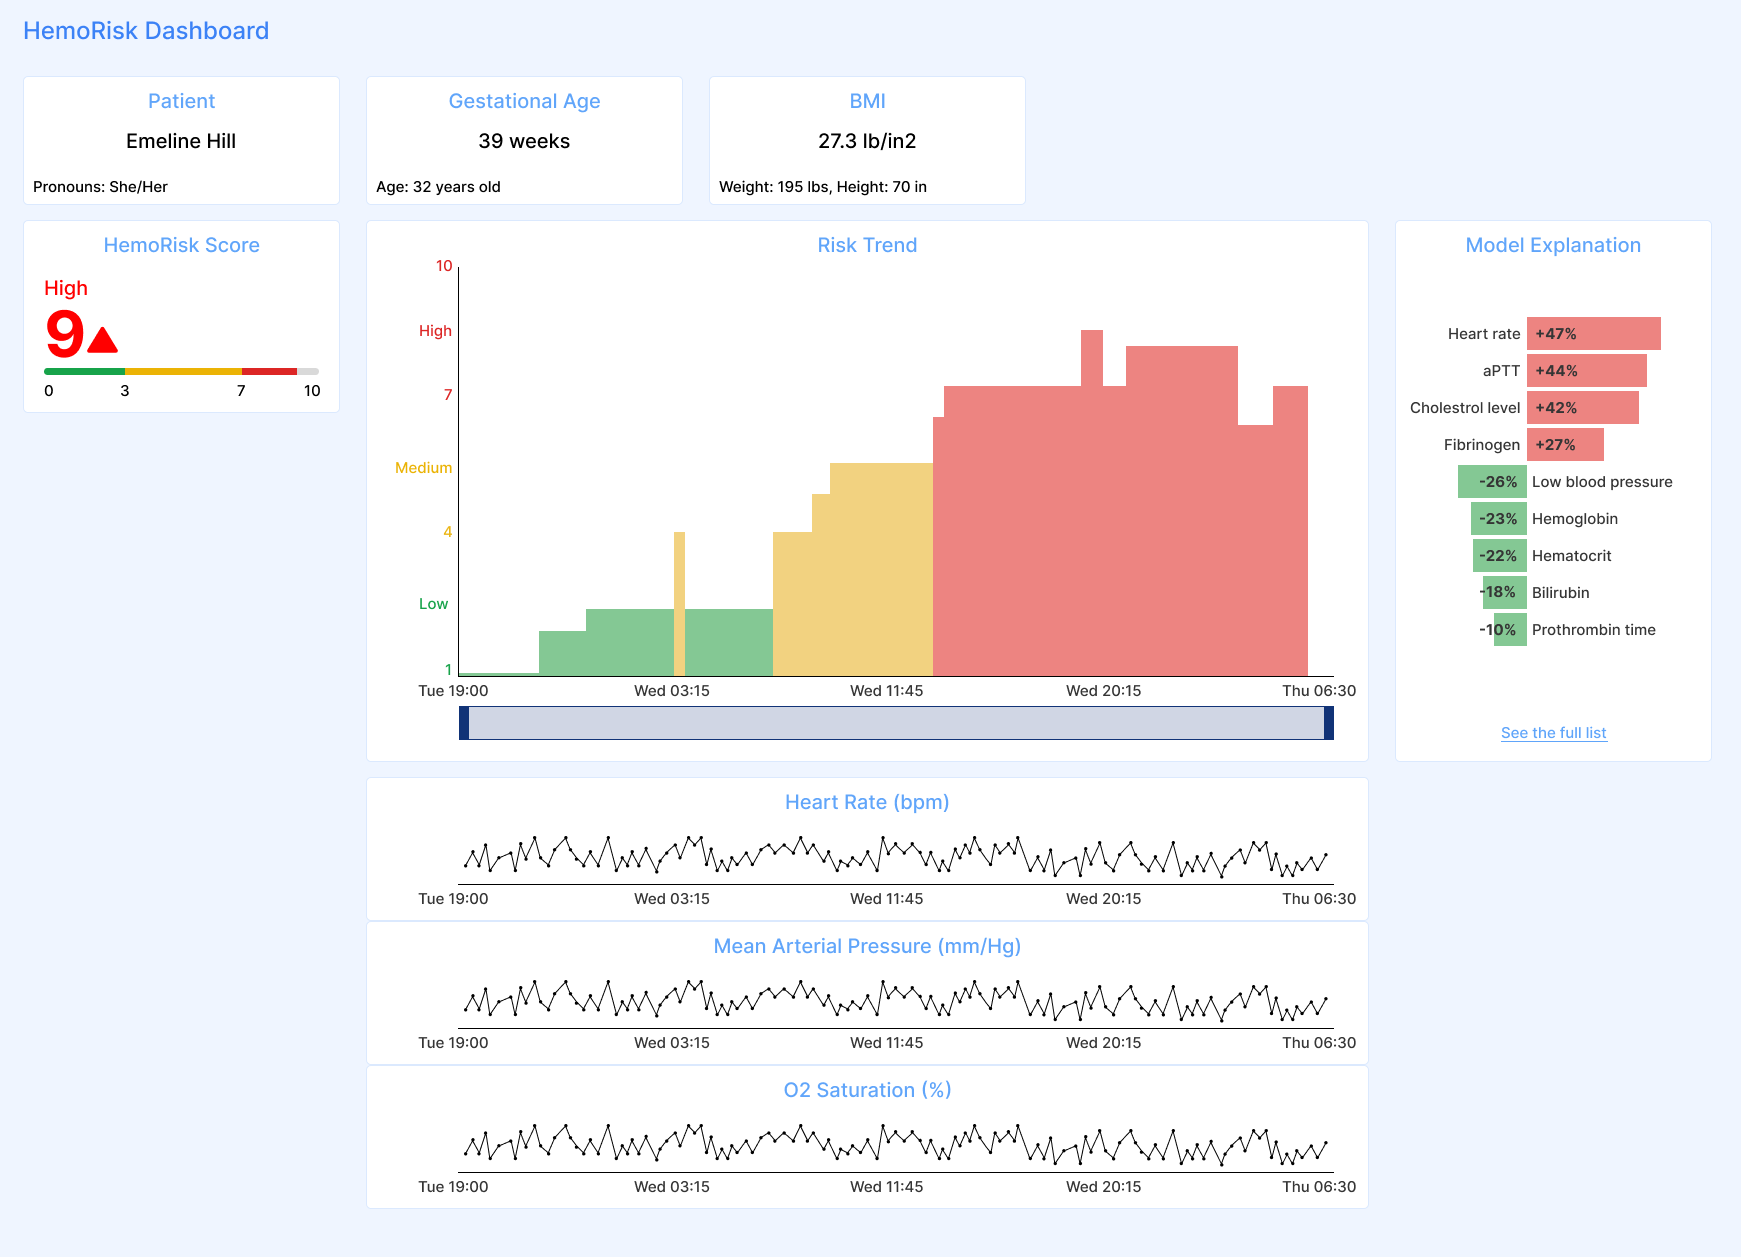Open the full feature list link

1552,732
